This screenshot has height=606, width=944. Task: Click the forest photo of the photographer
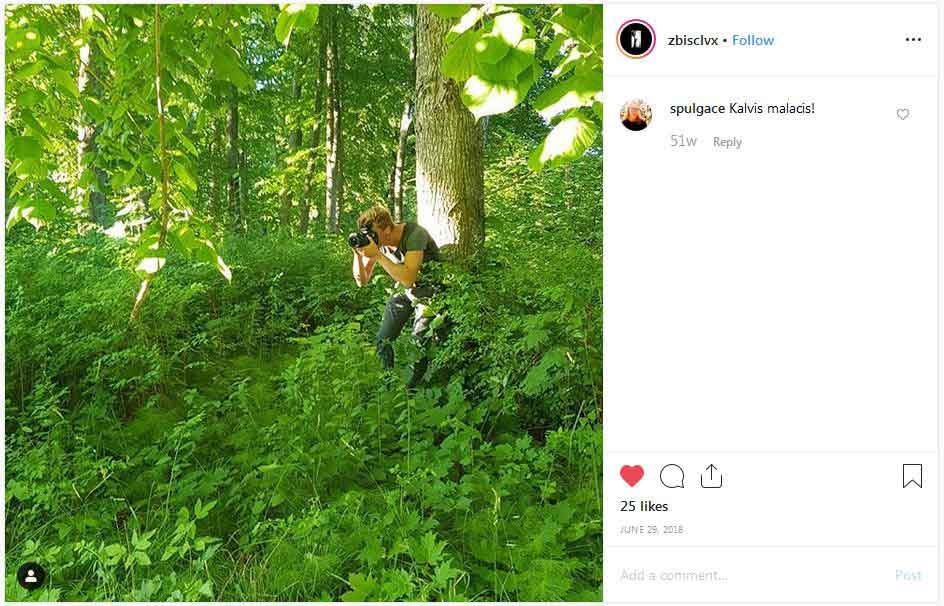(x=303, y=303)
